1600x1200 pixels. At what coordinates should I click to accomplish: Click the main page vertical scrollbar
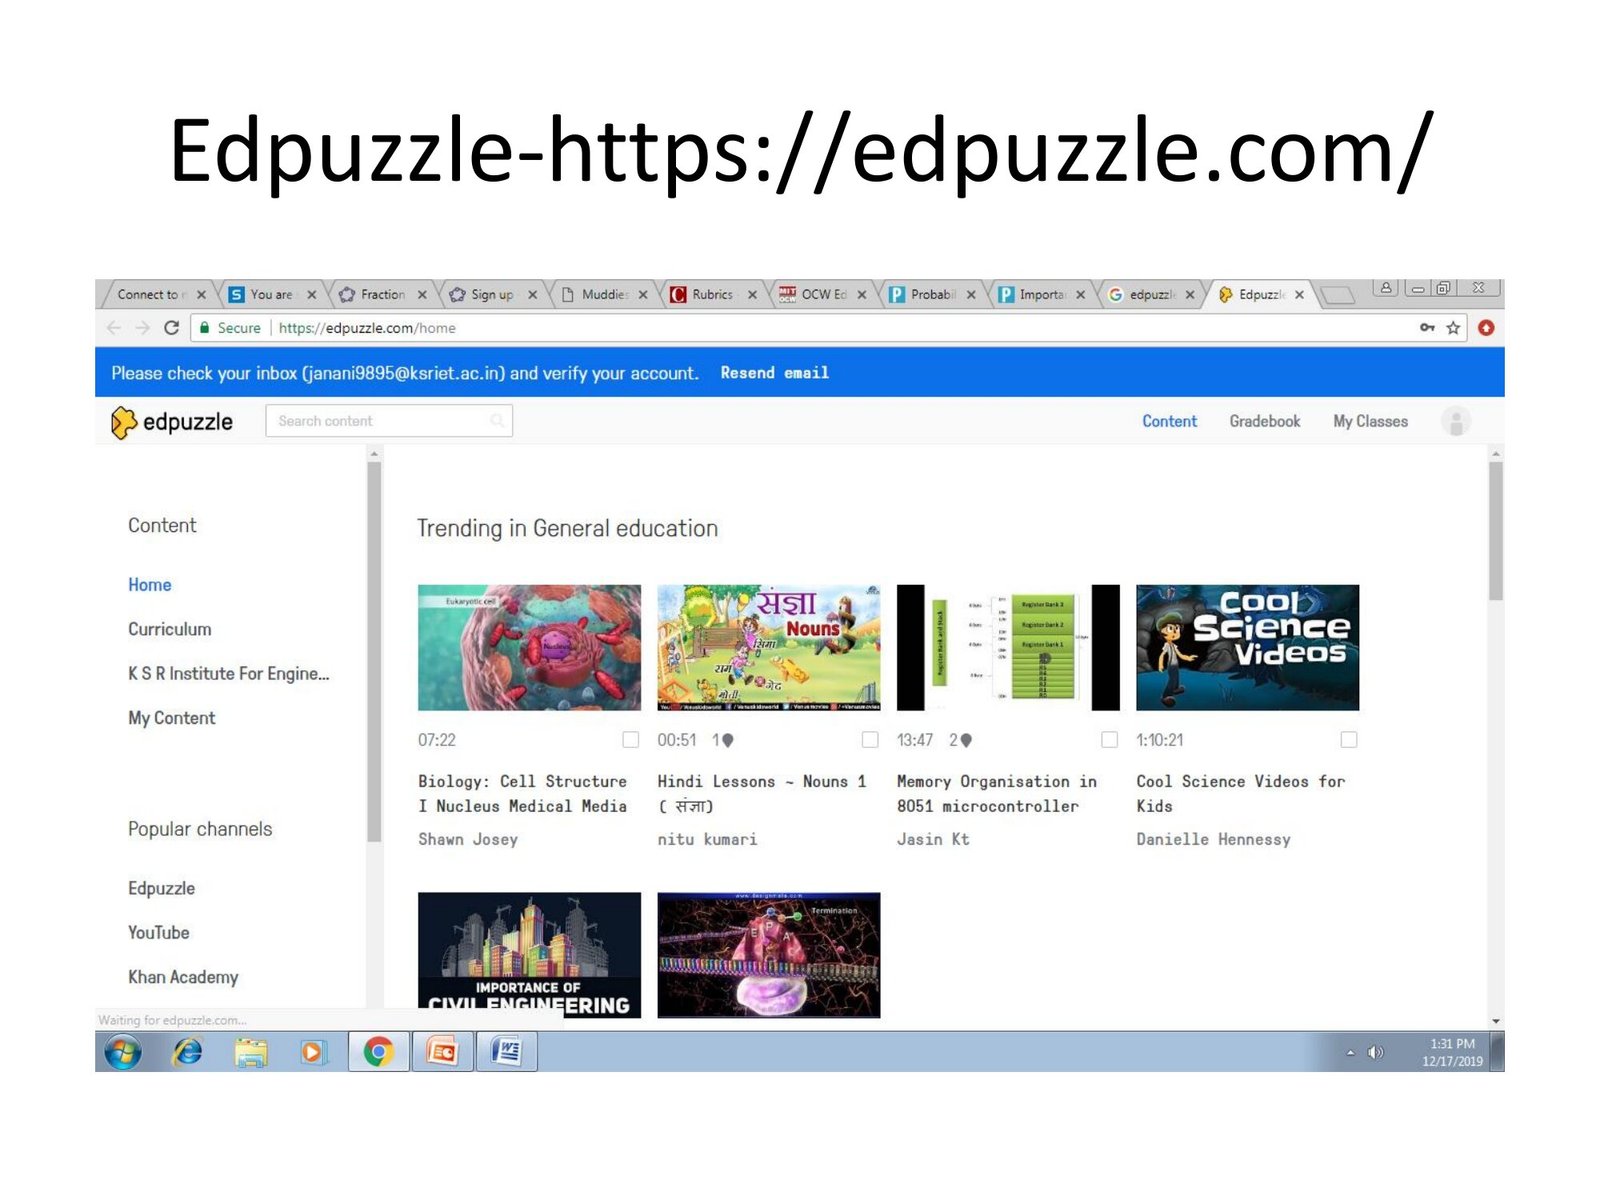click(x=1496, y=530)
